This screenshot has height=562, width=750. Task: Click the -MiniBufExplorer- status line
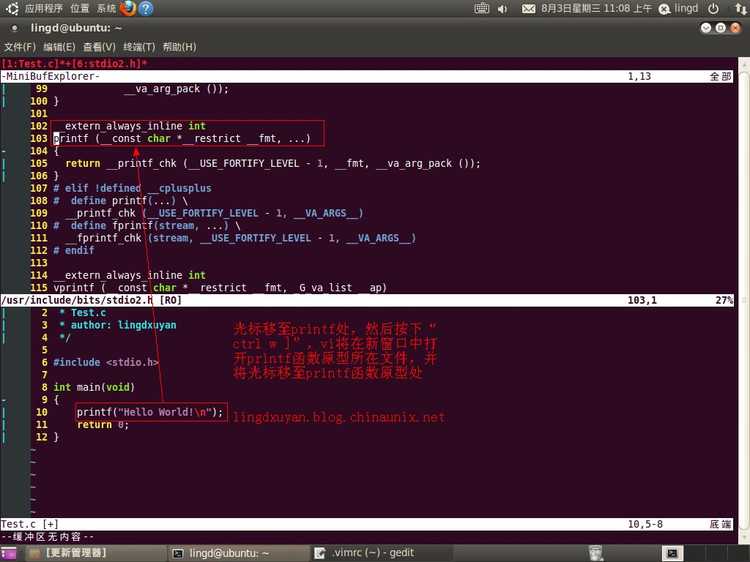[367, 77]
